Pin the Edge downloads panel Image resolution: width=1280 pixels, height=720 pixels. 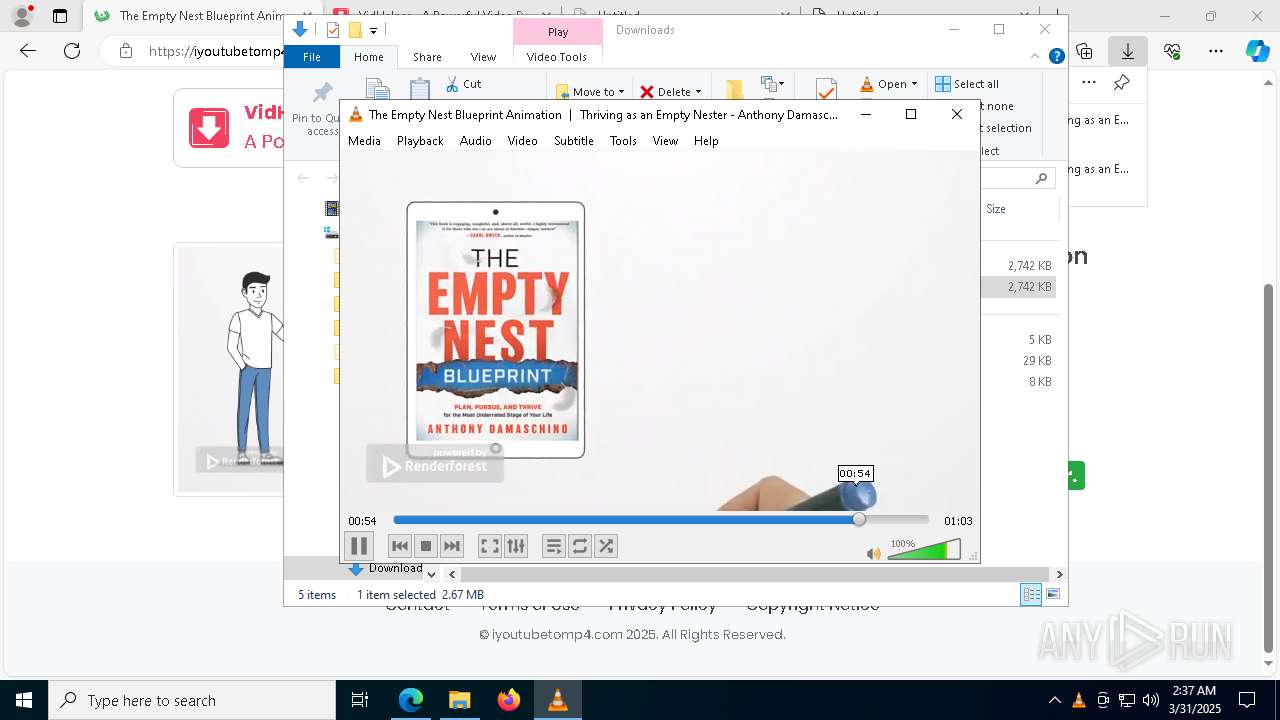[x=1122, y=83]
